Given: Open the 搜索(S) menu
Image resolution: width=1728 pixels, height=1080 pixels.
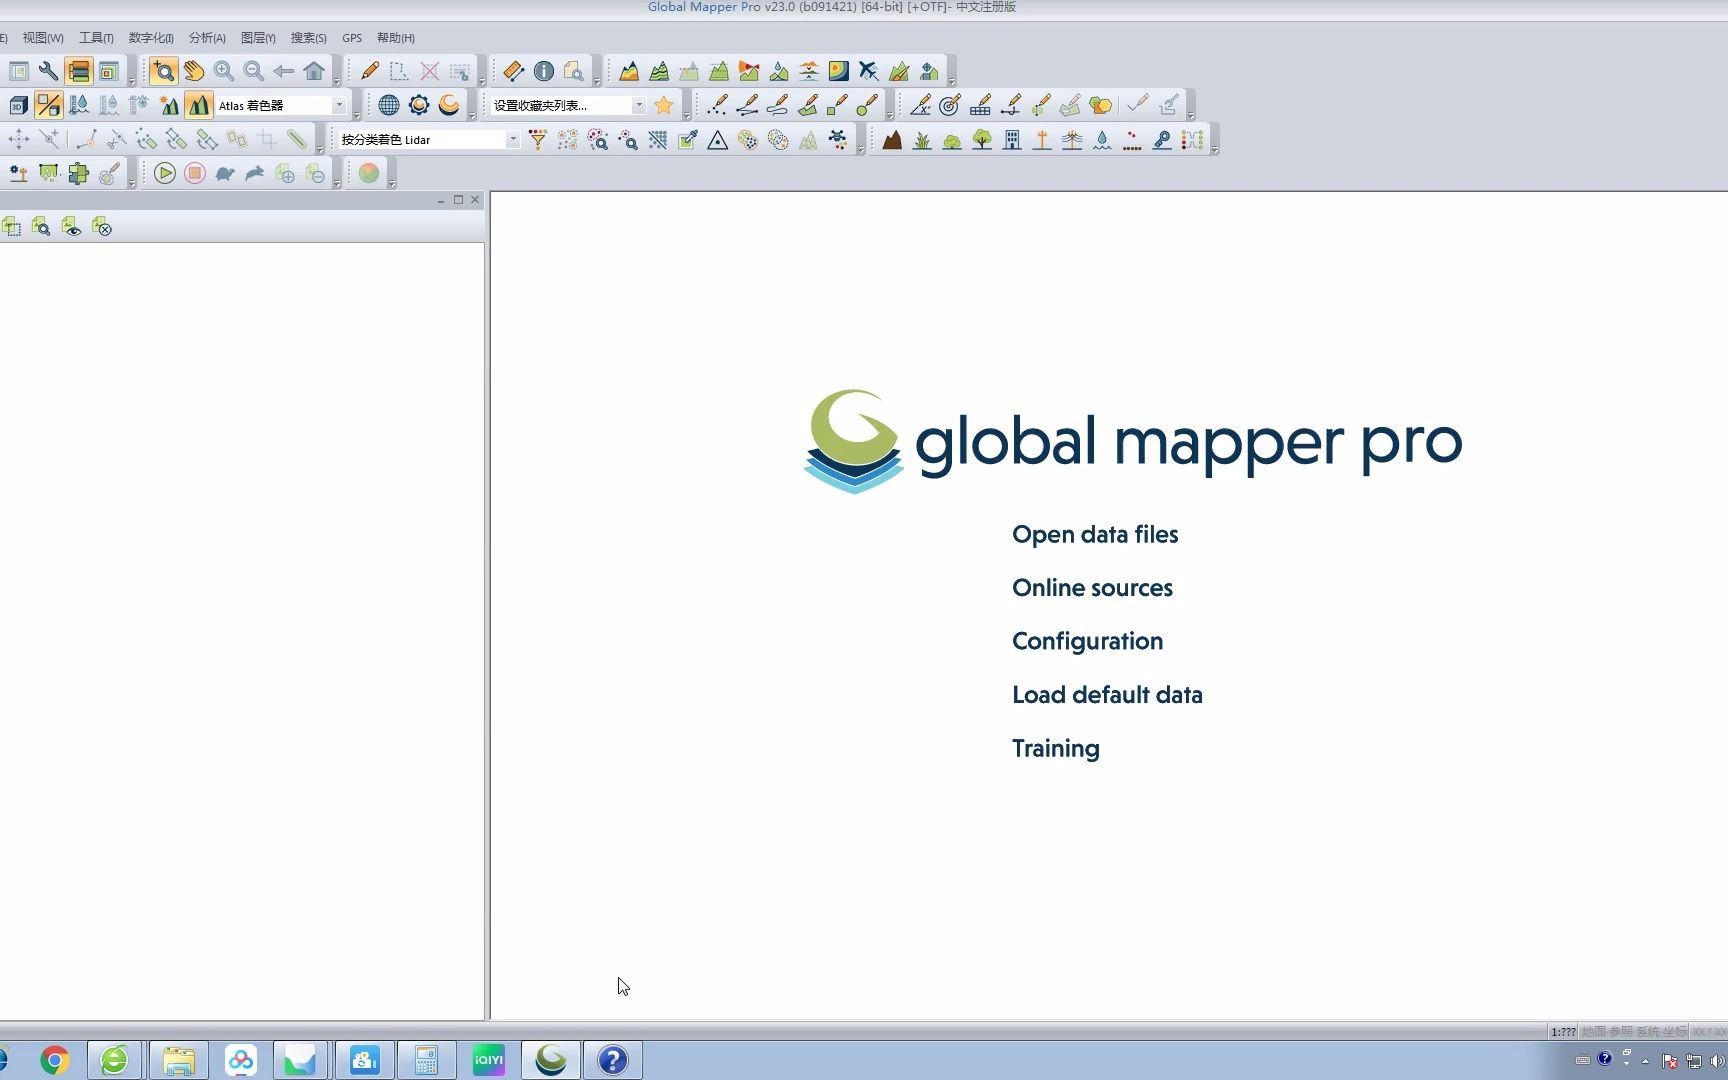Looking at the screenshot, I should pos(309,38).
